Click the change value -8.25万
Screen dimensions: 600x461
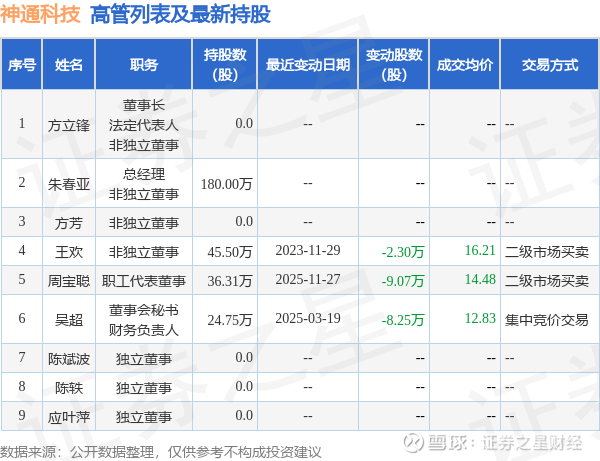click(403, 320)
